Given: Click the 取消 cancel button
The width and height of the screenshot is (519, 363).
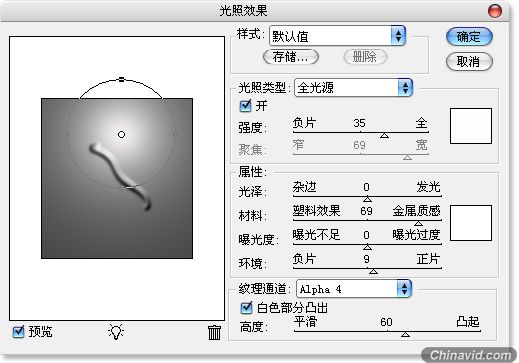Looking at the screenshot, I should [469, 62].
